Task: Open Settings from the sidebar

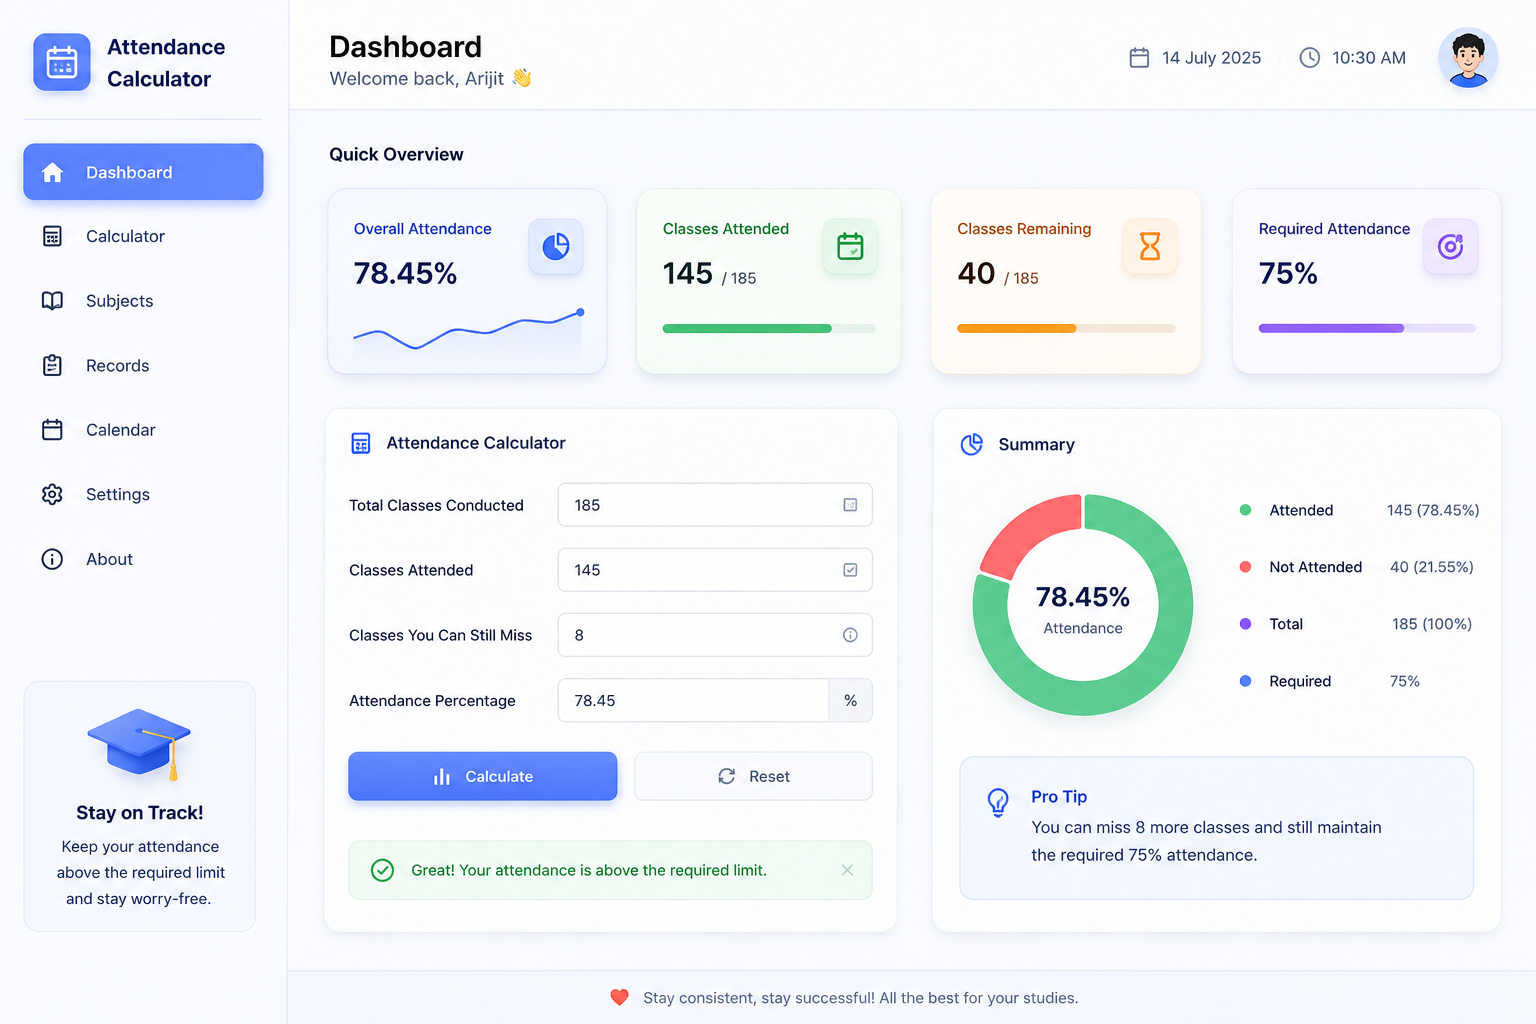Action: (143, 494)
